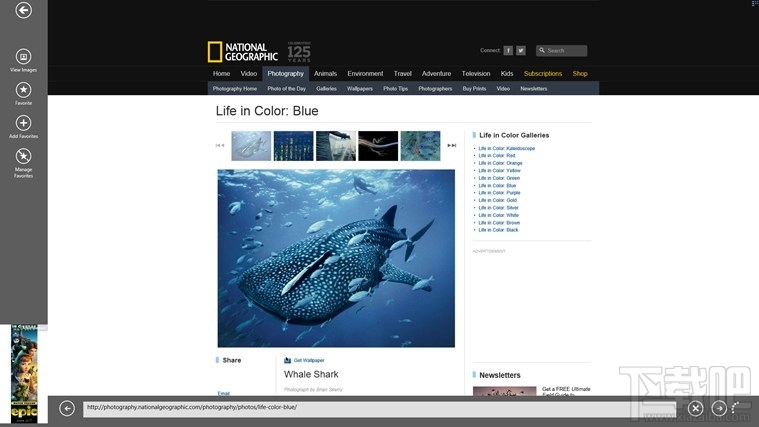Click the site Search field
The width and height of the screenshot is (759, 427).
pos(562,50)
